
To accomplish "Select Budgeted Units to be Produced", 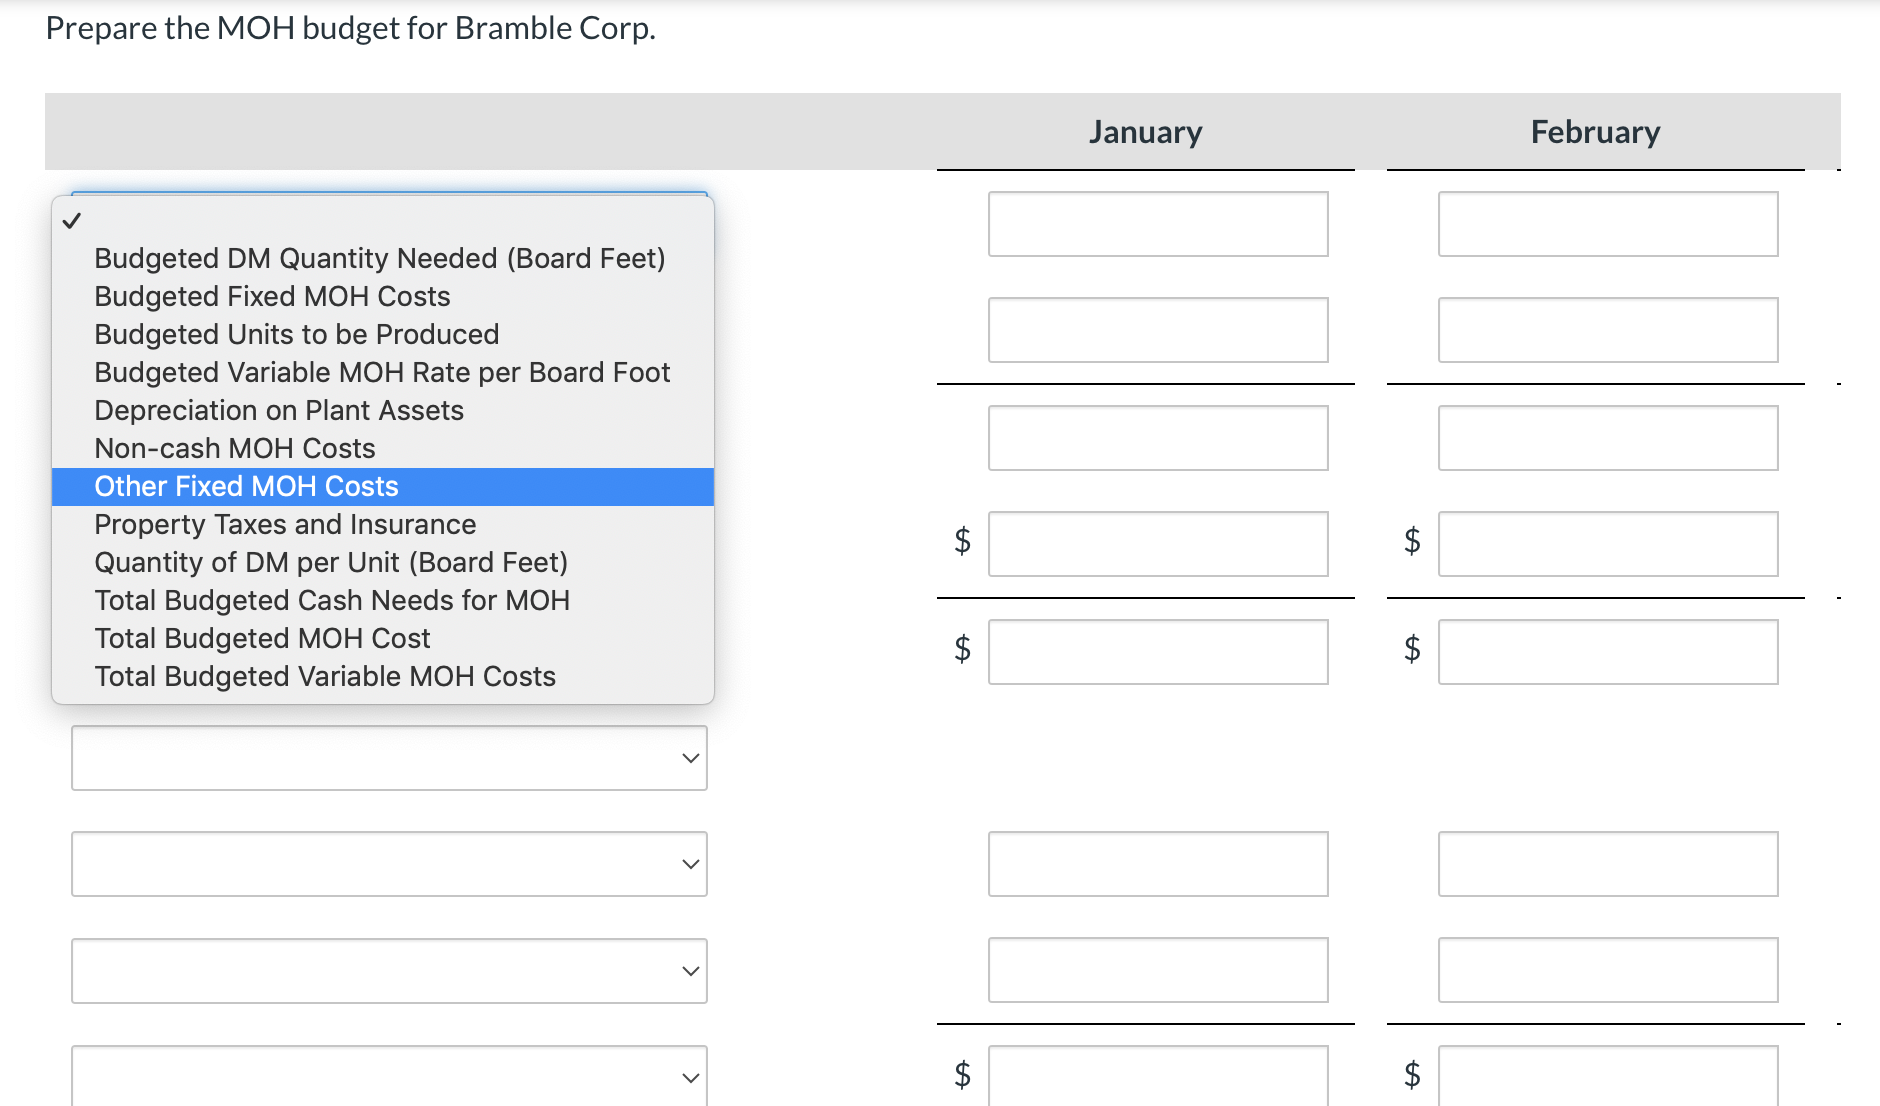I will (296, 334).
